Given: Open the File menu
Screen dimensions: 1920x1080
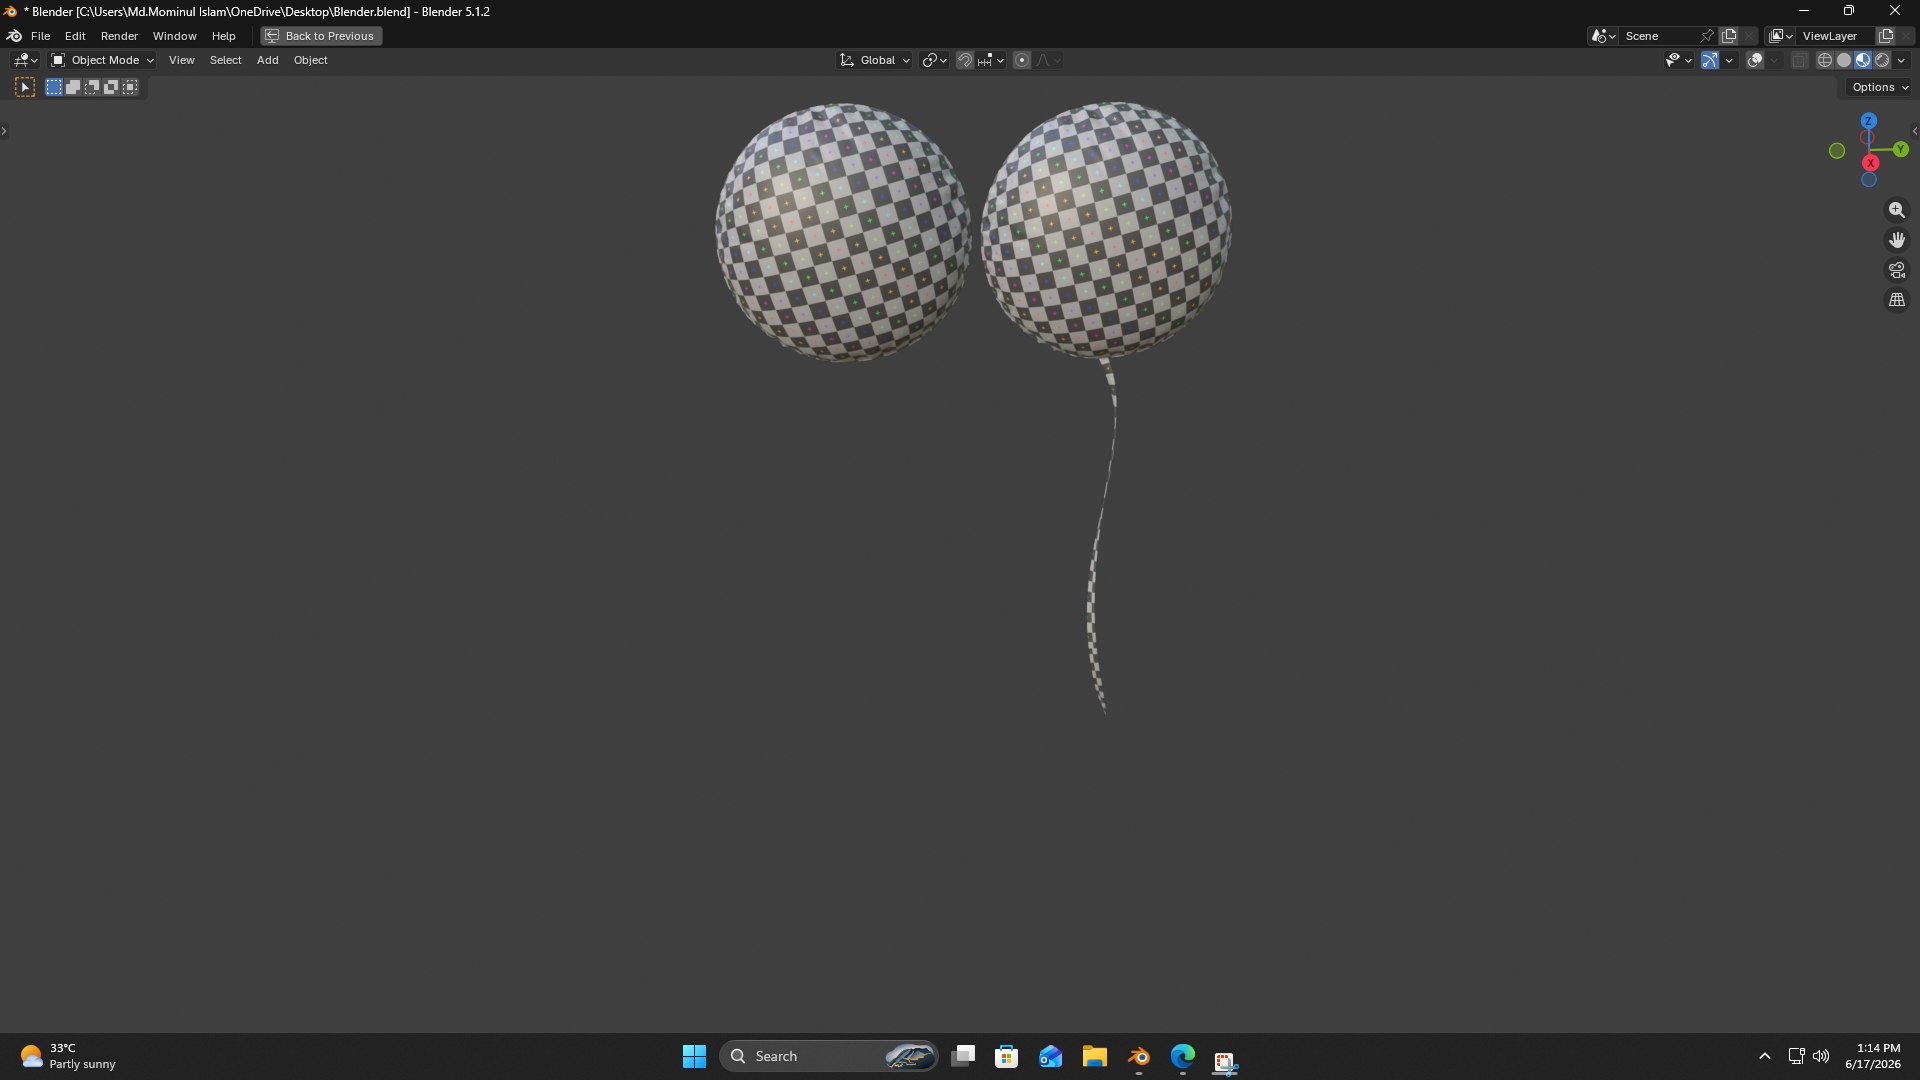Looking at the screenshot, I should [40, 36].
